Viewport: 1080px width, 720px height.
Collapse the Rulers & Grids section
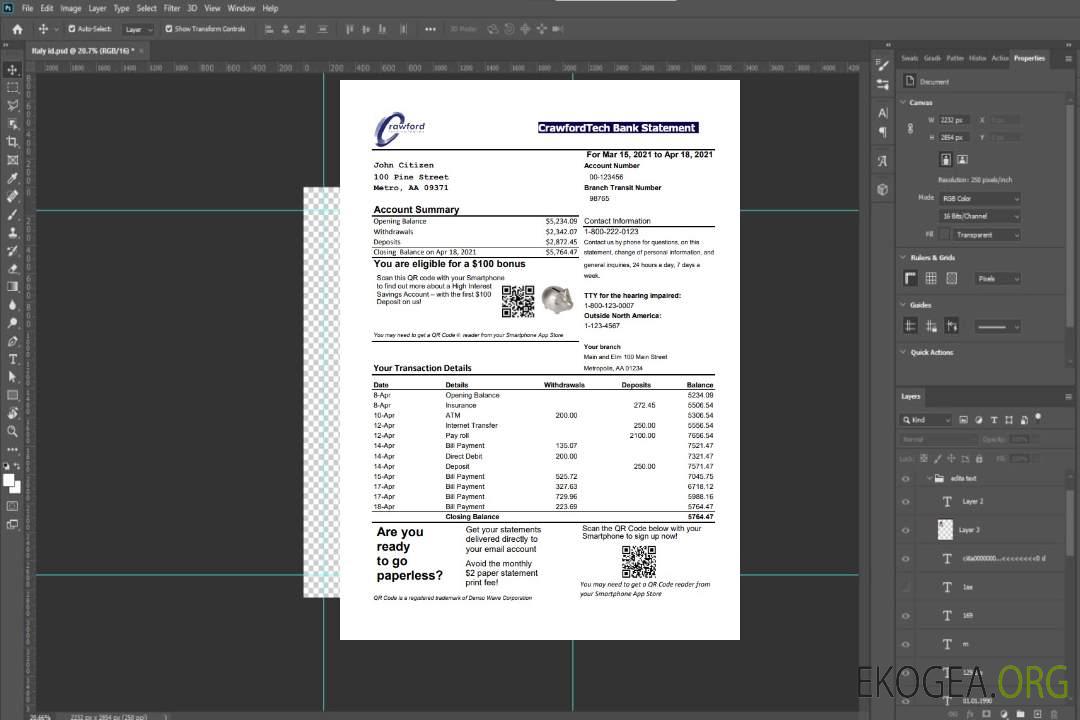coord(903,257)
